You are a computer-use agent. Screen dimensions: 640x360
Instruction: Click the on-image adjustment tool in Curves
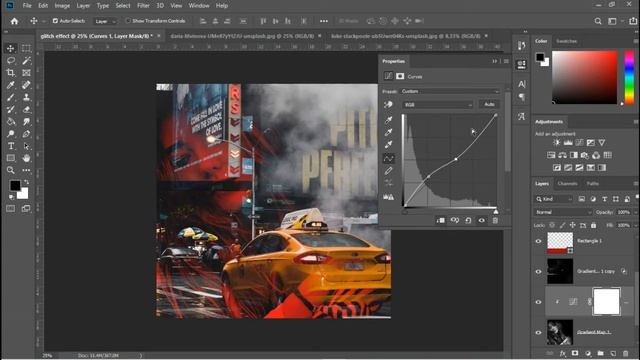tap(388, 105)
